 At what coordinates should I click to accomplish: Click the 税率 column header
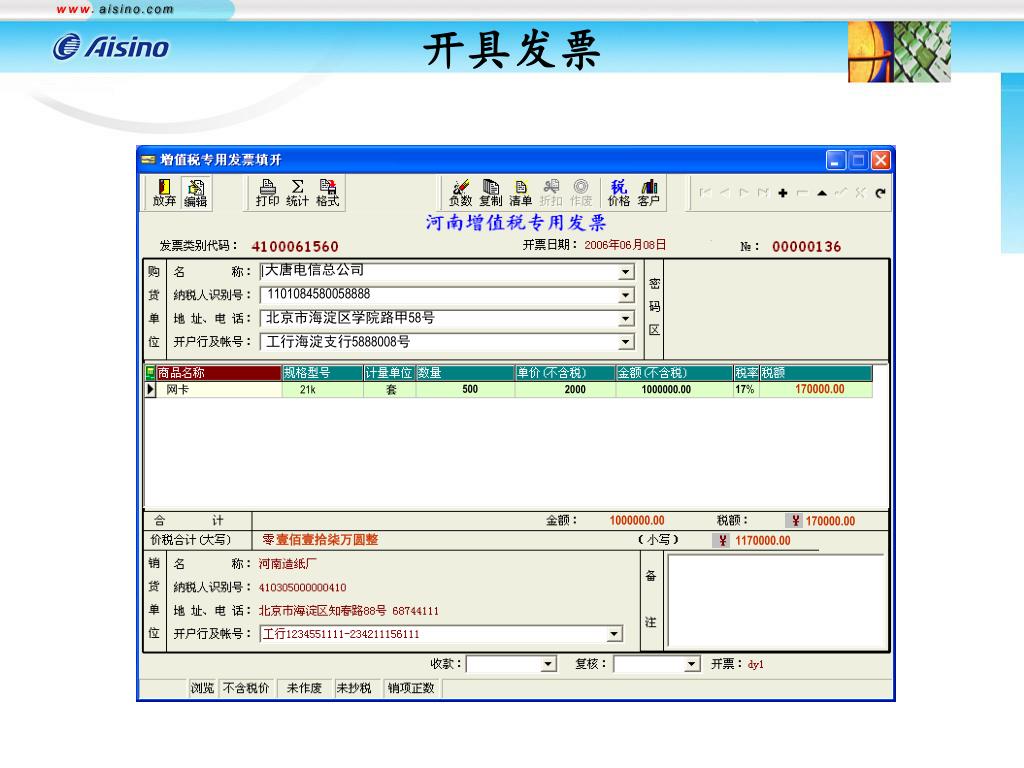tap(746, 373)
